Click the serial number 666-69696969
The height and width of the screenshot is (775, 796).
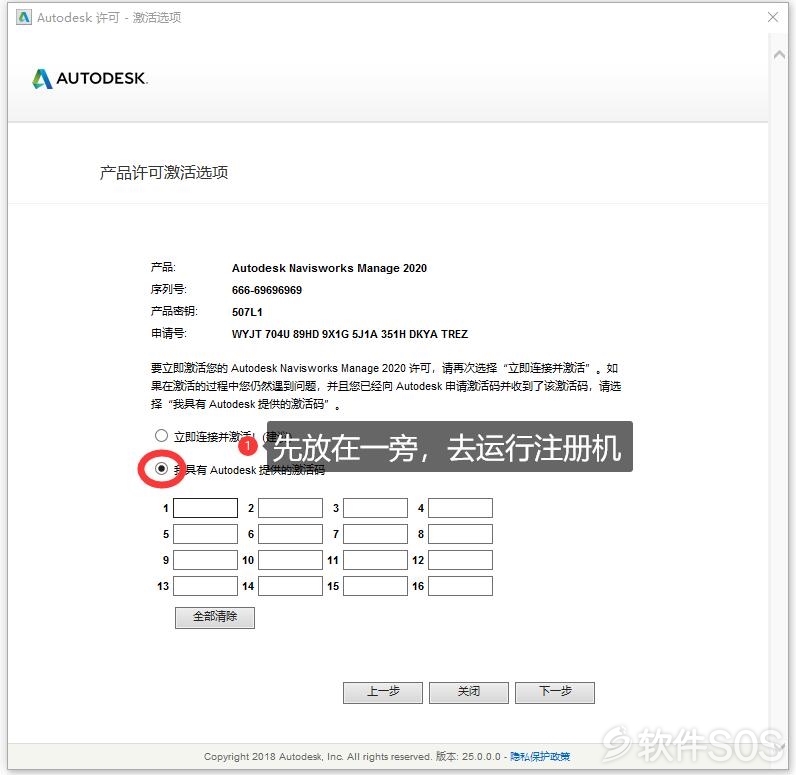pyautogui.click(x=267, y=290)
